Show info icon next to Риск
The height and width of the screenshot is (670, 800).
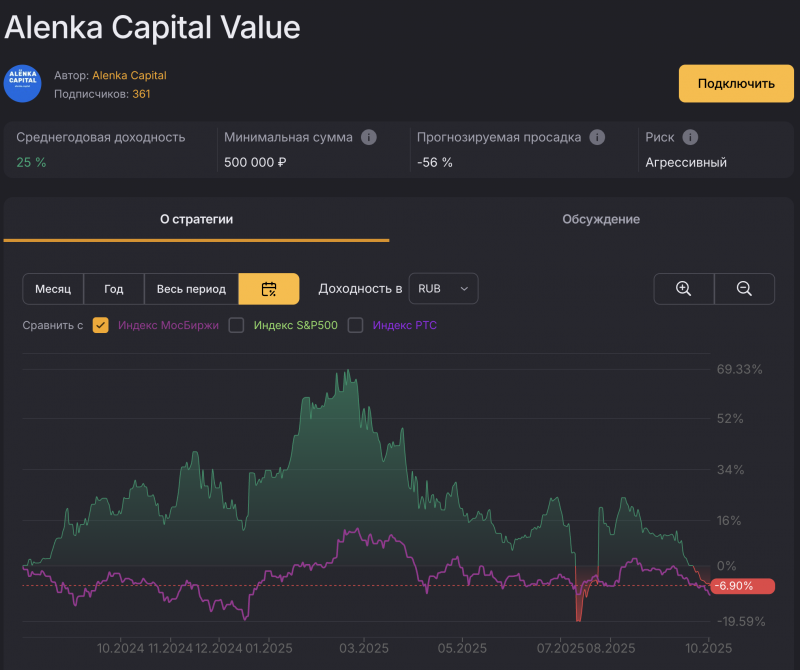click(x=690, y=137)
